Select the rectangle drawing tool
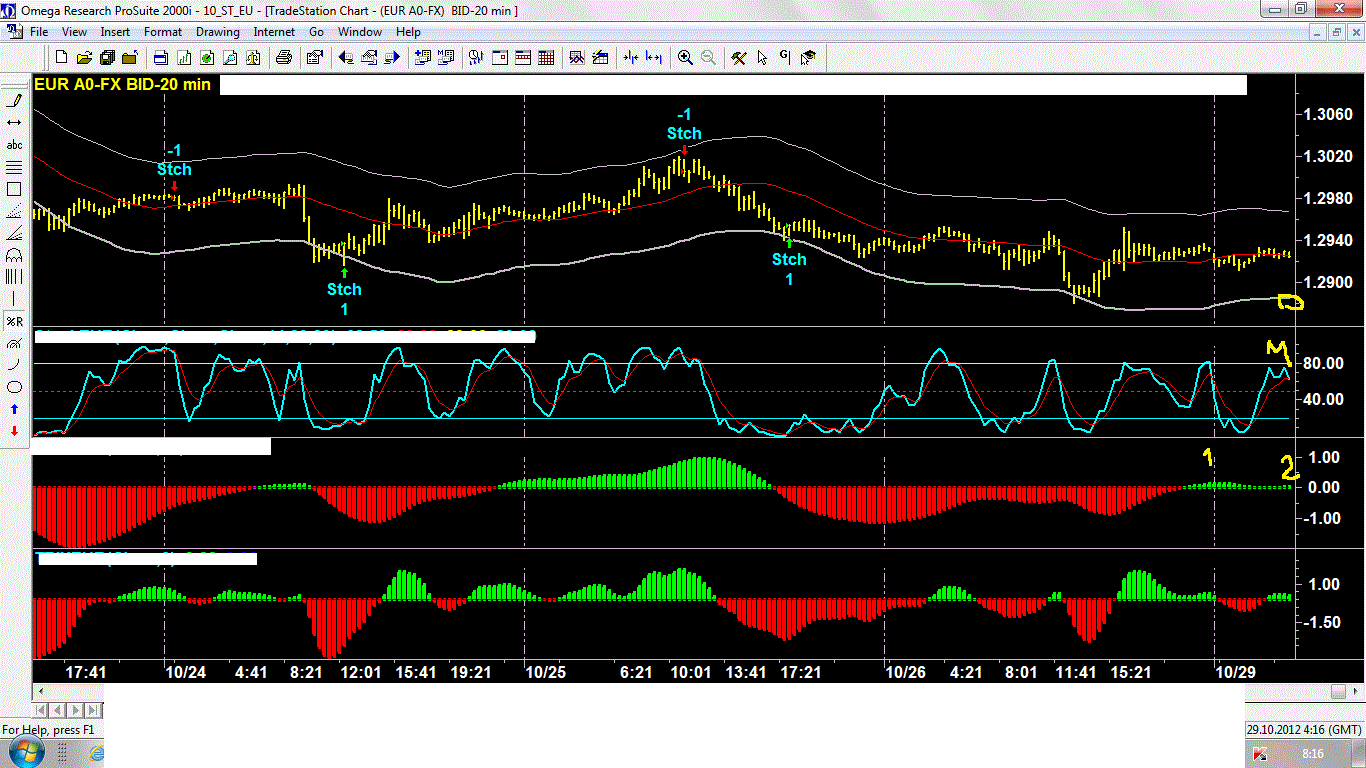The height and width of the screenshot is (768, 1366). coord(14,189)
